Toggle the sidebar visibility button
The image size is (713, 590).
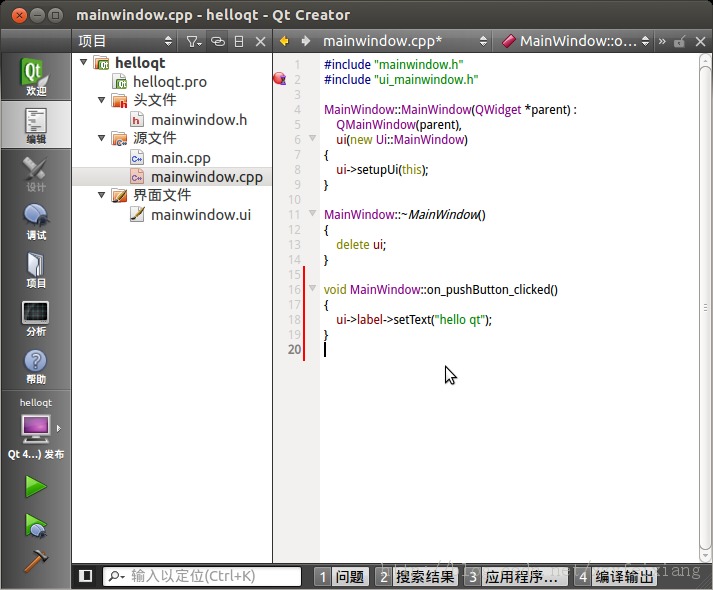[85, 576]
